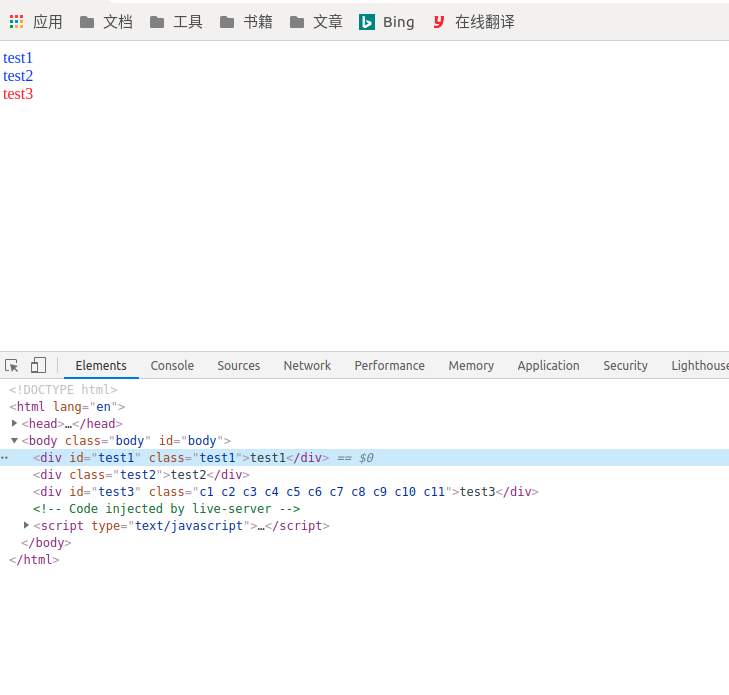Expand the head element node

point(14,423)
